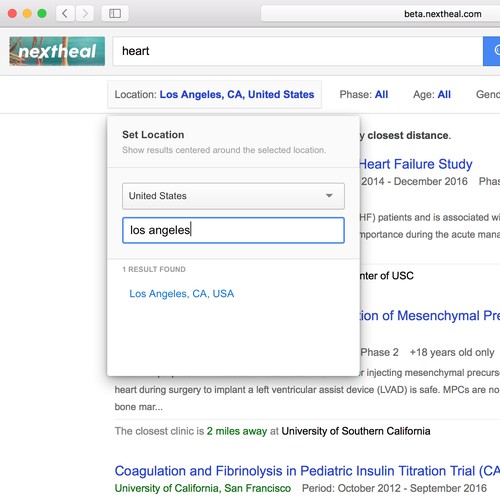500x500 pixels.
Task: Toggle the Safari sidebar button
Action: (x=115, y=14)
